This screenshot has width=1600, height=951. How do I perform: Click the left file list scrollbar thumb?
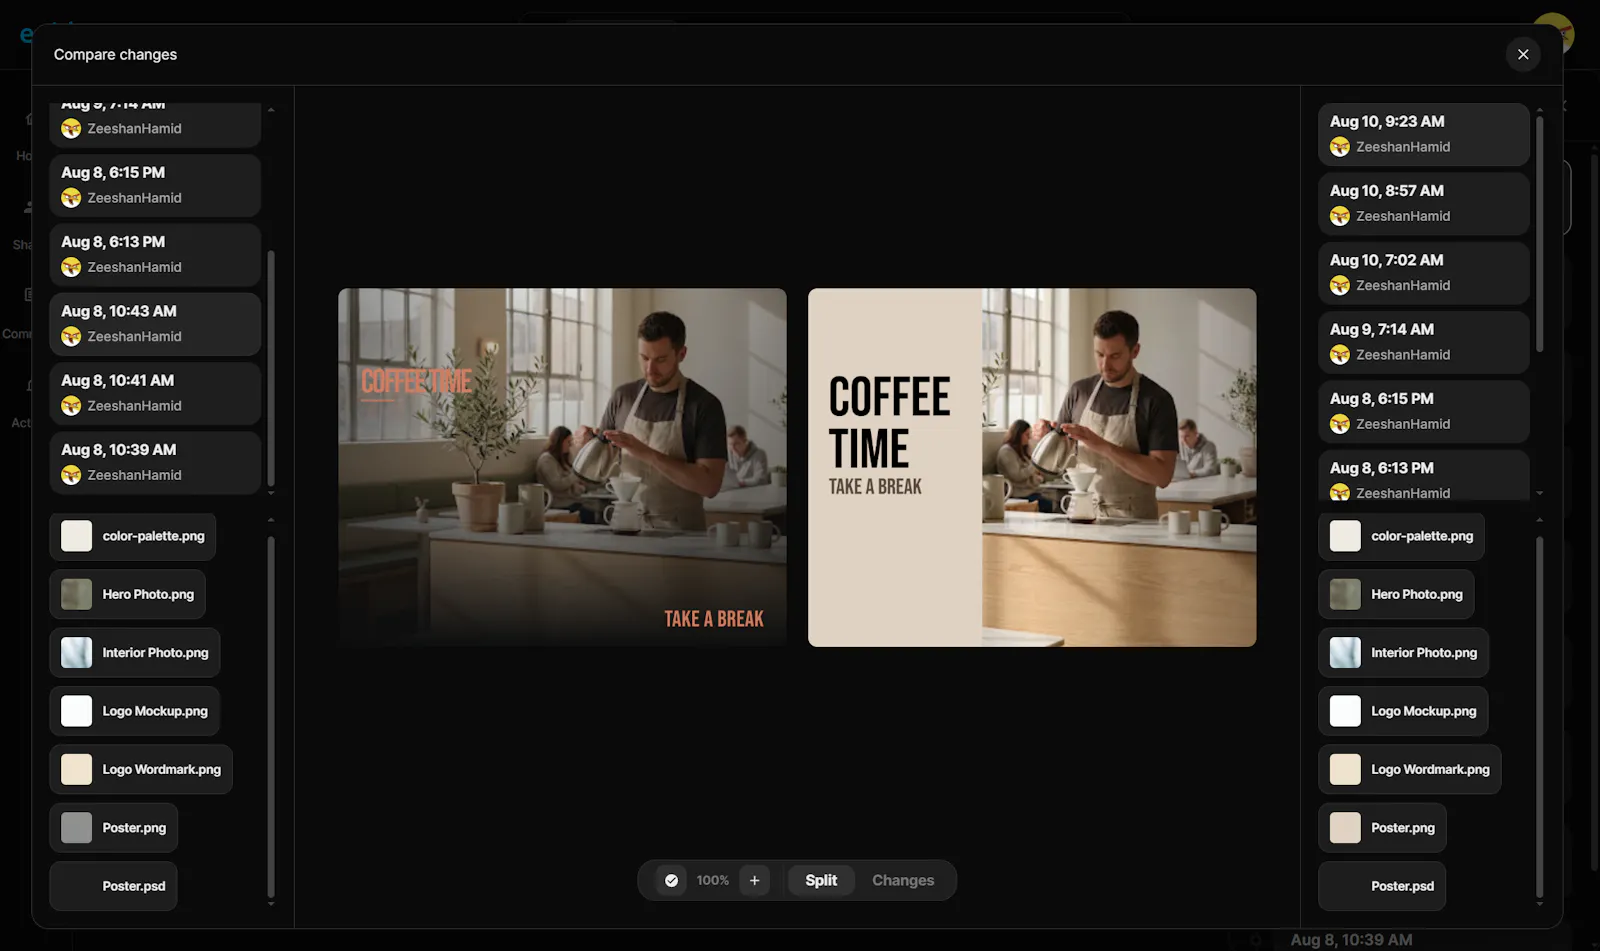(x=271, y=716)
